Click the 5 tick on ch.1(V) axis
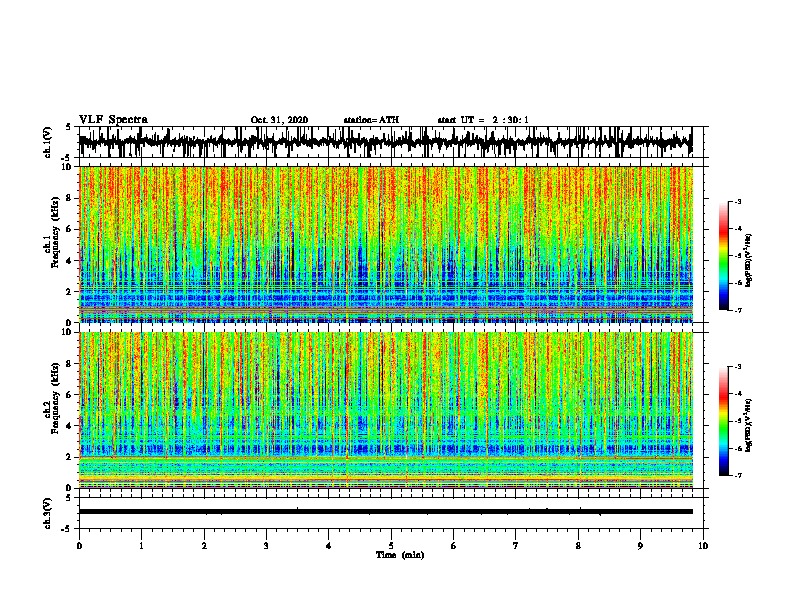792x612 pixels. (69, 127)
